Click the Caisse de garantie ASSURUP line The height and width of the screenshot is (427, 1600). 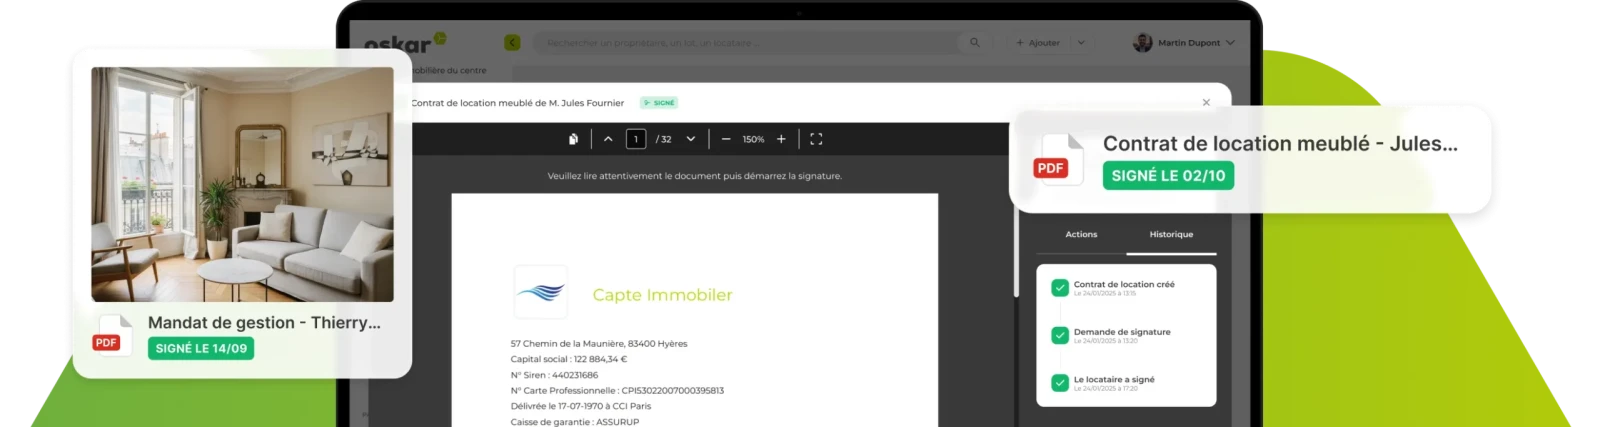574,422
